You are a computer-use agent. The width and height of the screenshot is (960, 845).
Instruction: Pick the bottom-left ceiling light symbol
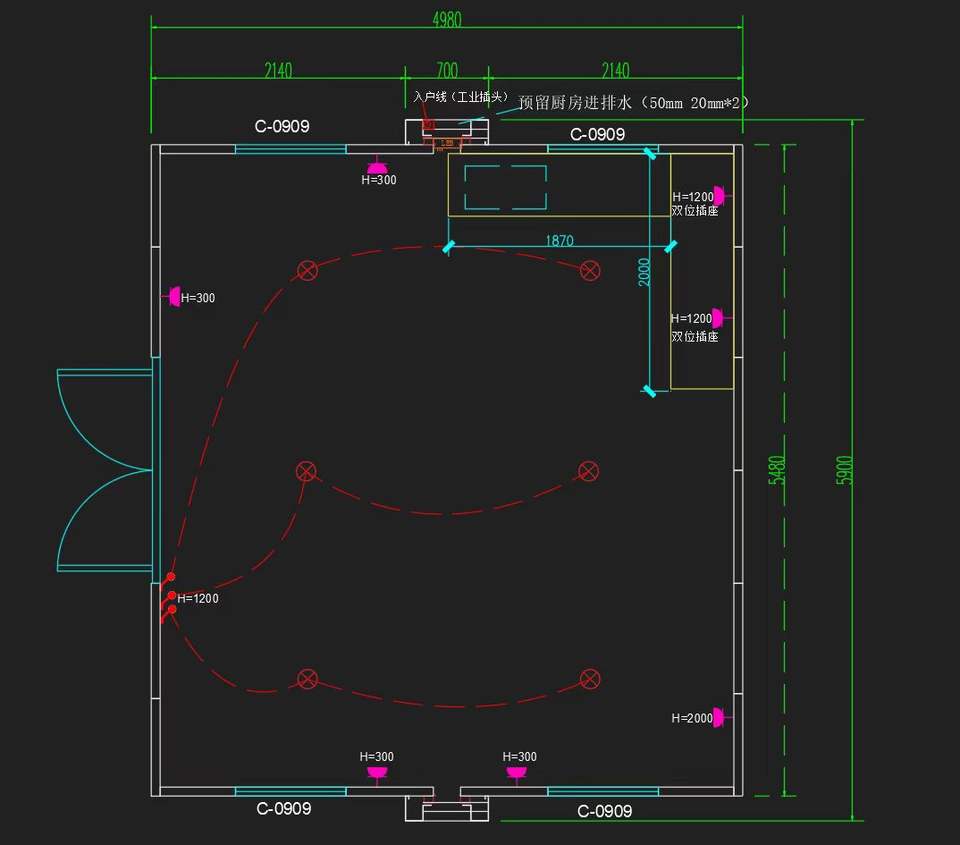[307, 679]
